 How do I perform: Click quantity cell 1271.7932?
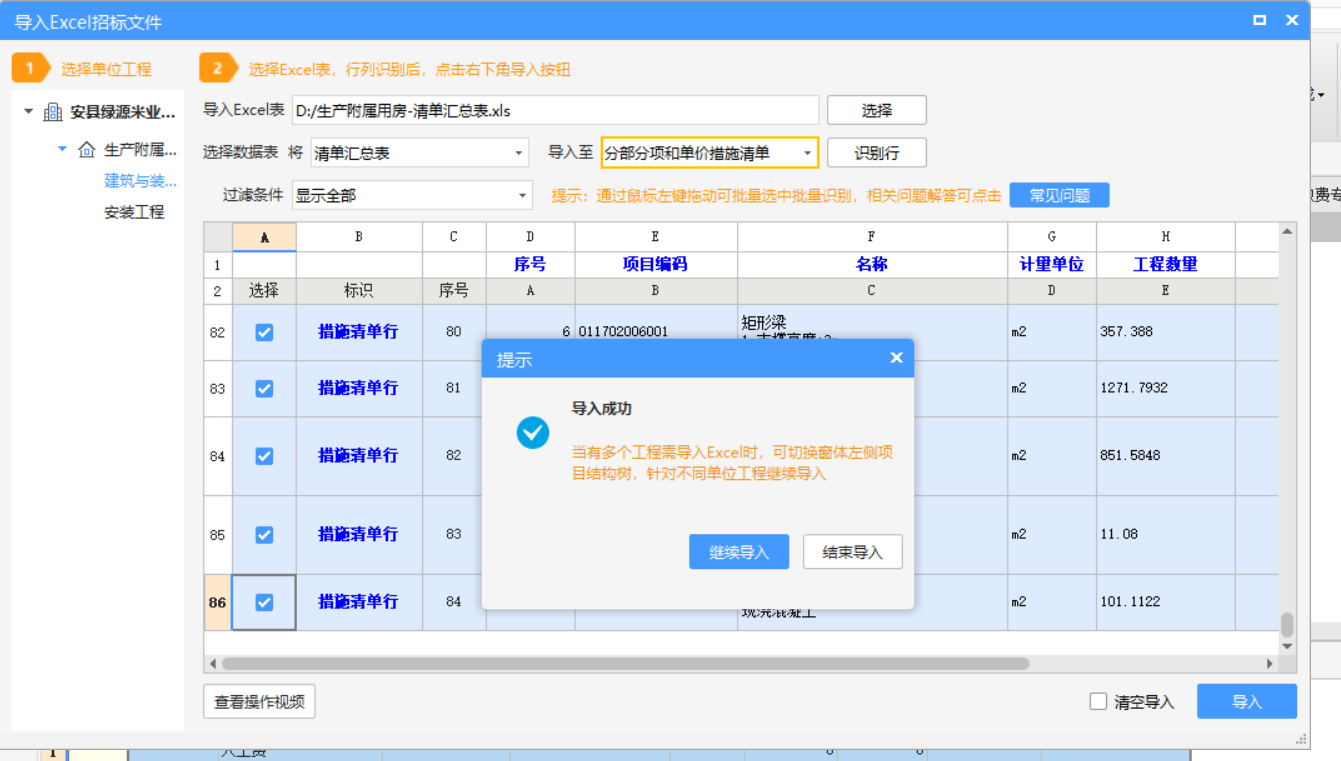[1166, 388]
